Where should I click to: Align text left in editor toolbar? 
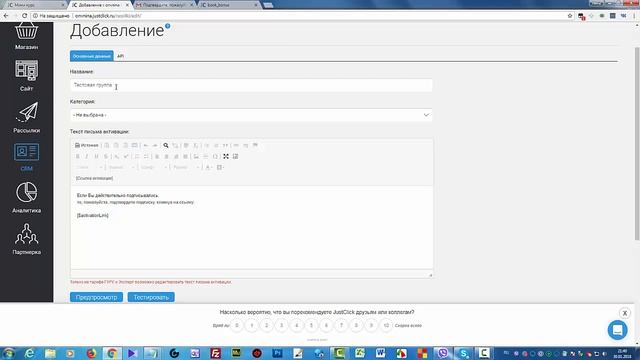[x=157, y=156]
